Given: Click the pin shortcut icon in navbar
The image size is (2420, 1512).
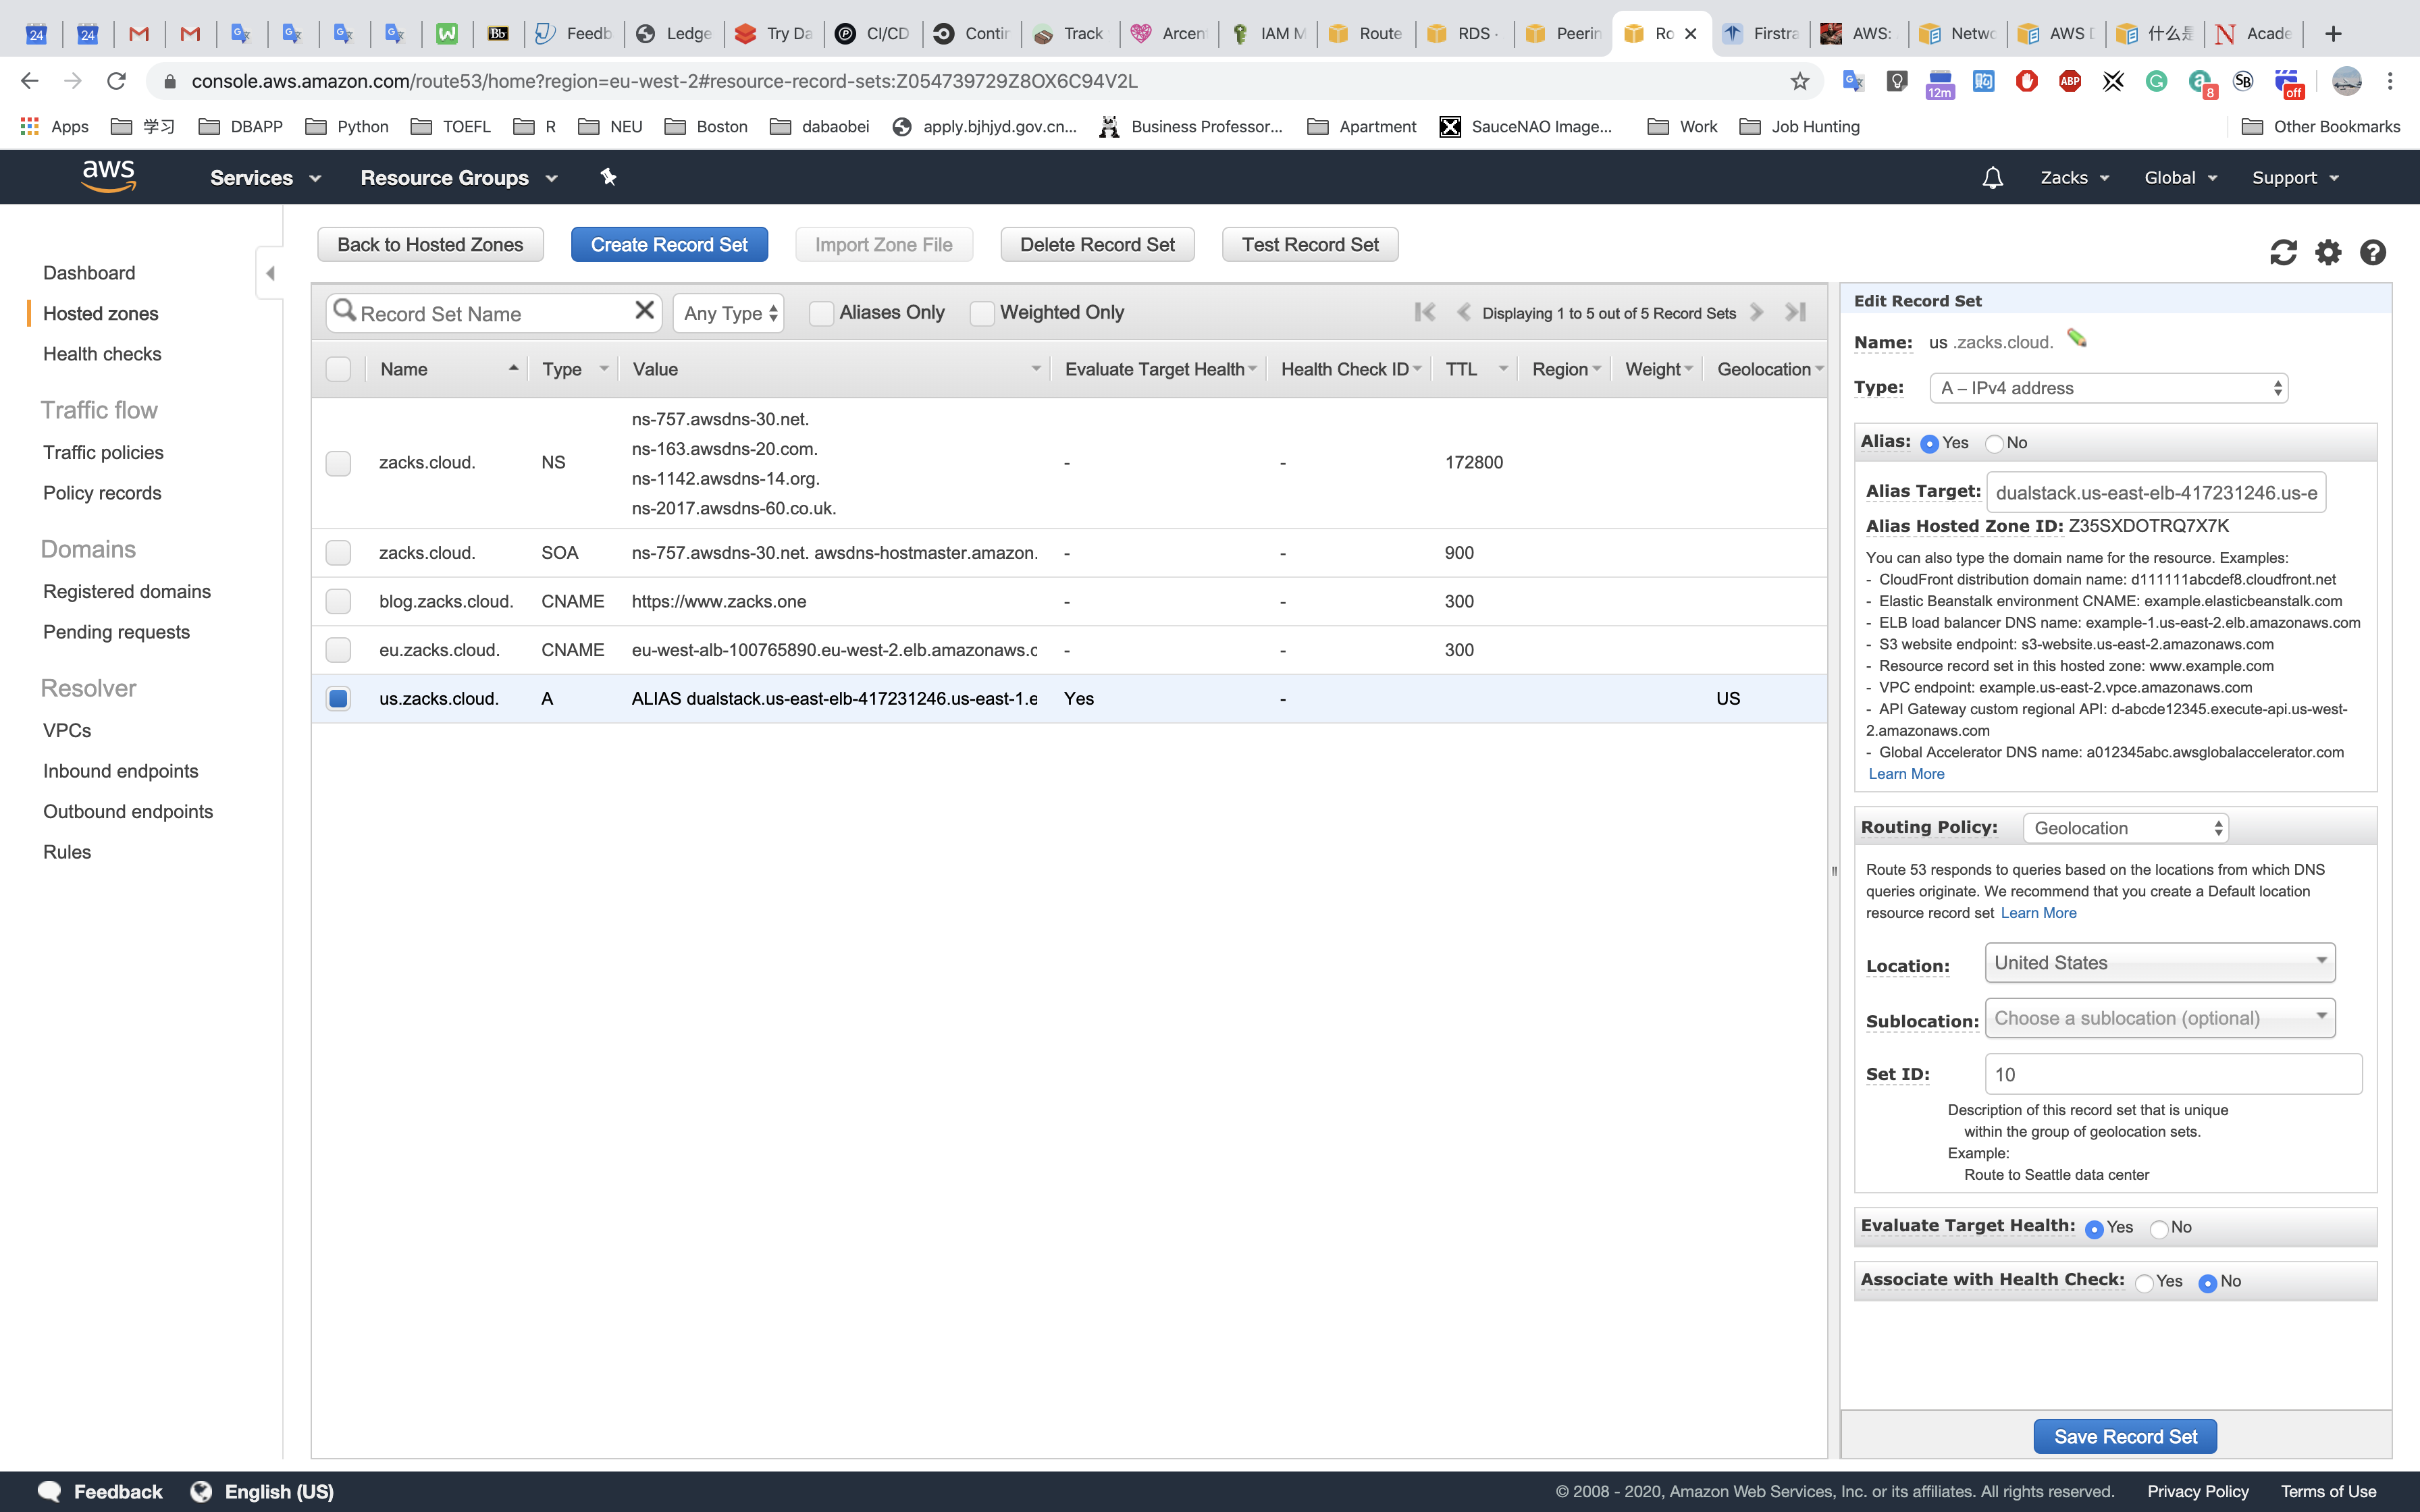Looking at the screenshot, I should coord(608,177).
